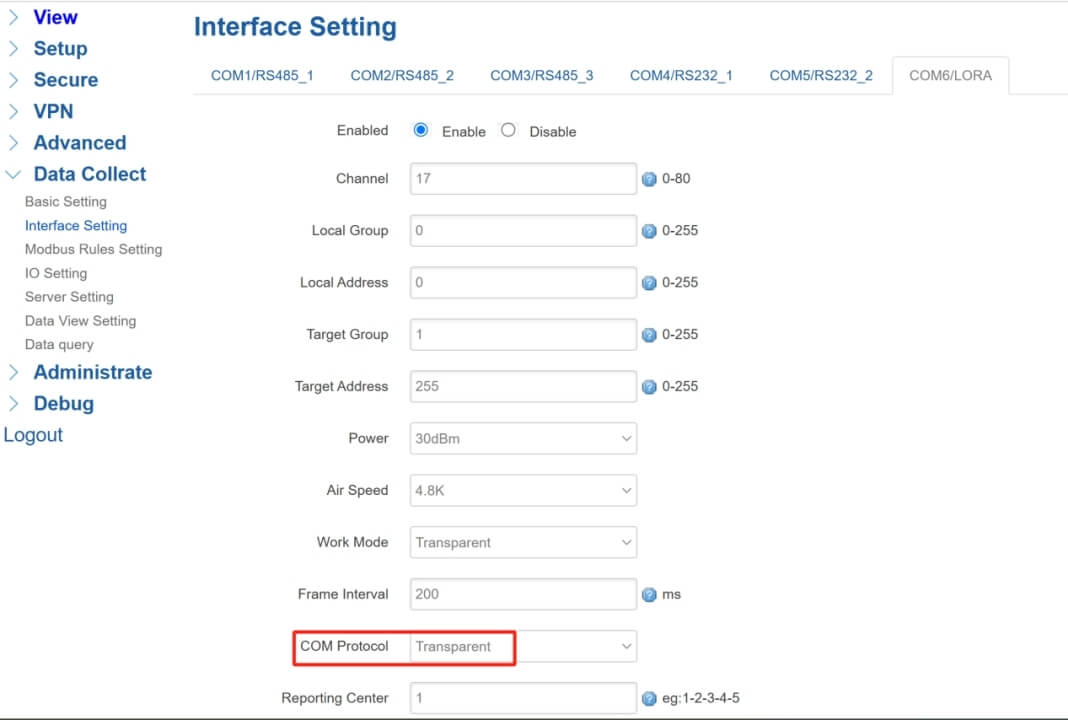Open Server Setting page
1068x720 pixels.
coord(69,297)
